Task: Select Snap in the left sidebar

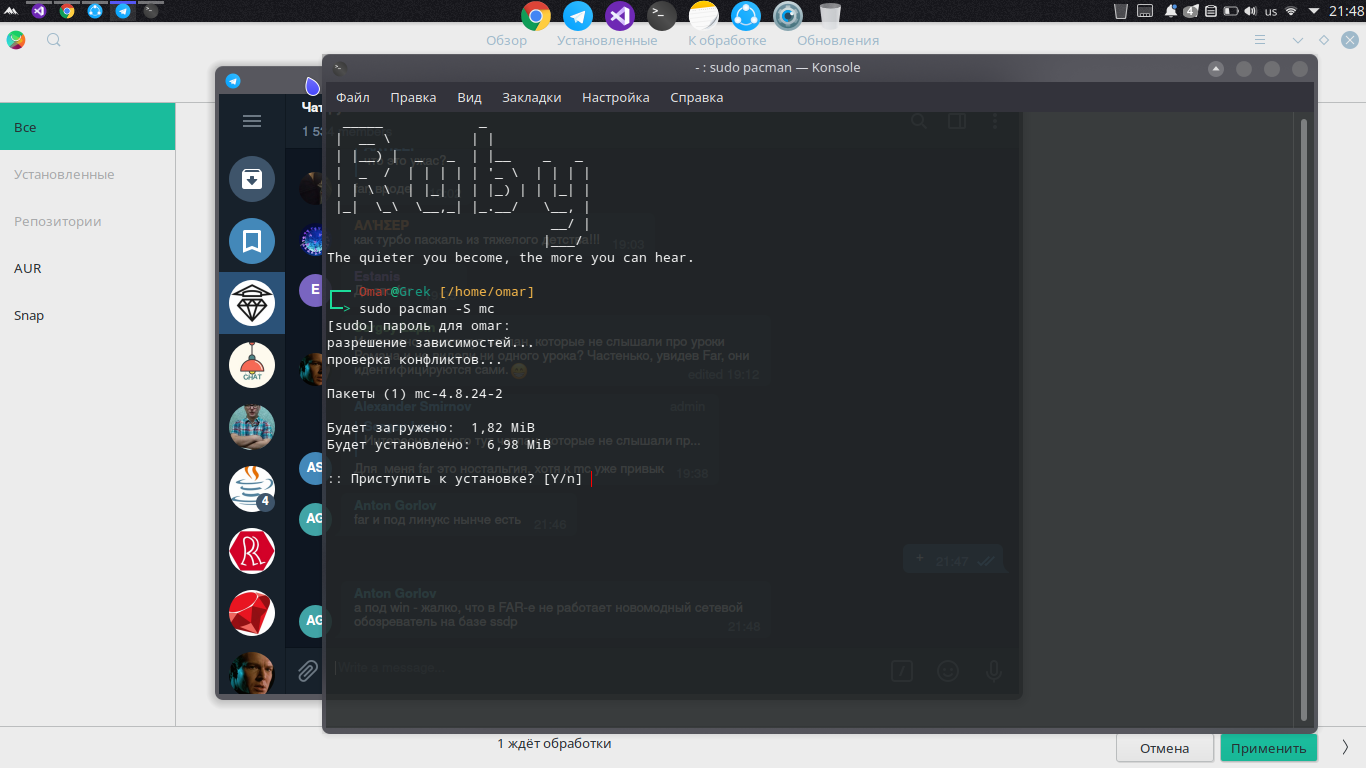Action: coord(87,315)
